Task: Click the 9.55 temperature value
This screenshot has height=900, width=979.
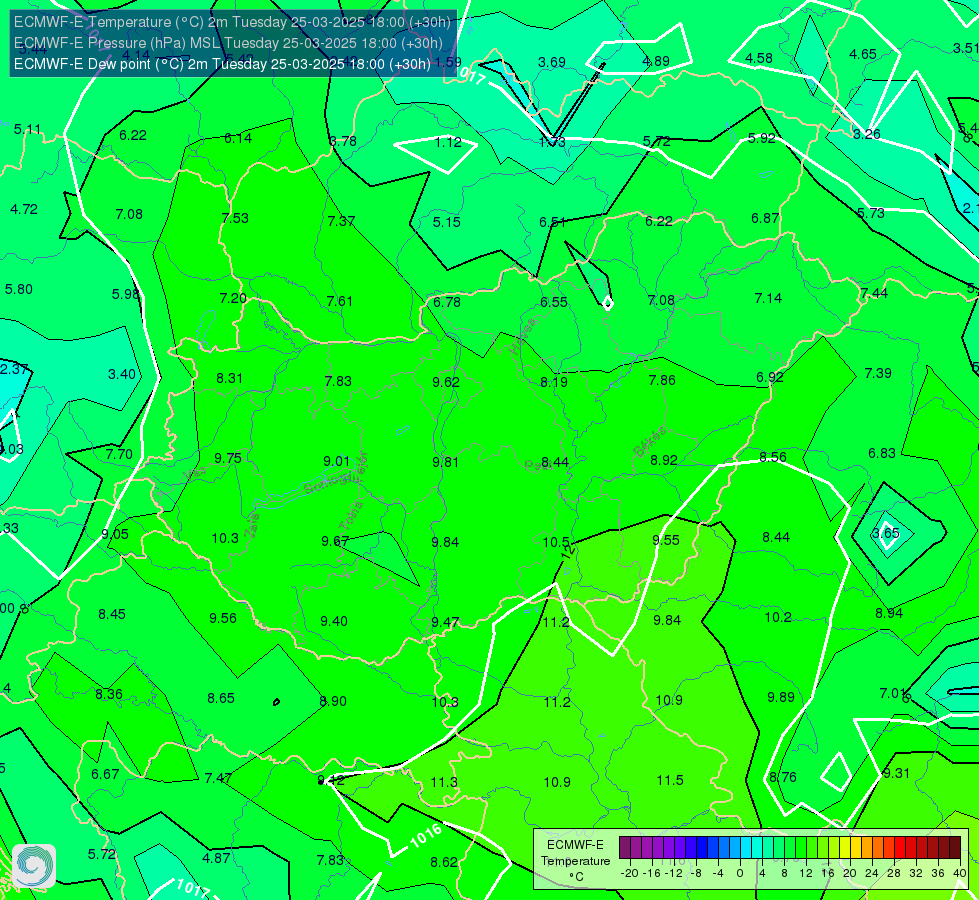Action: click(x=666, y=540)
